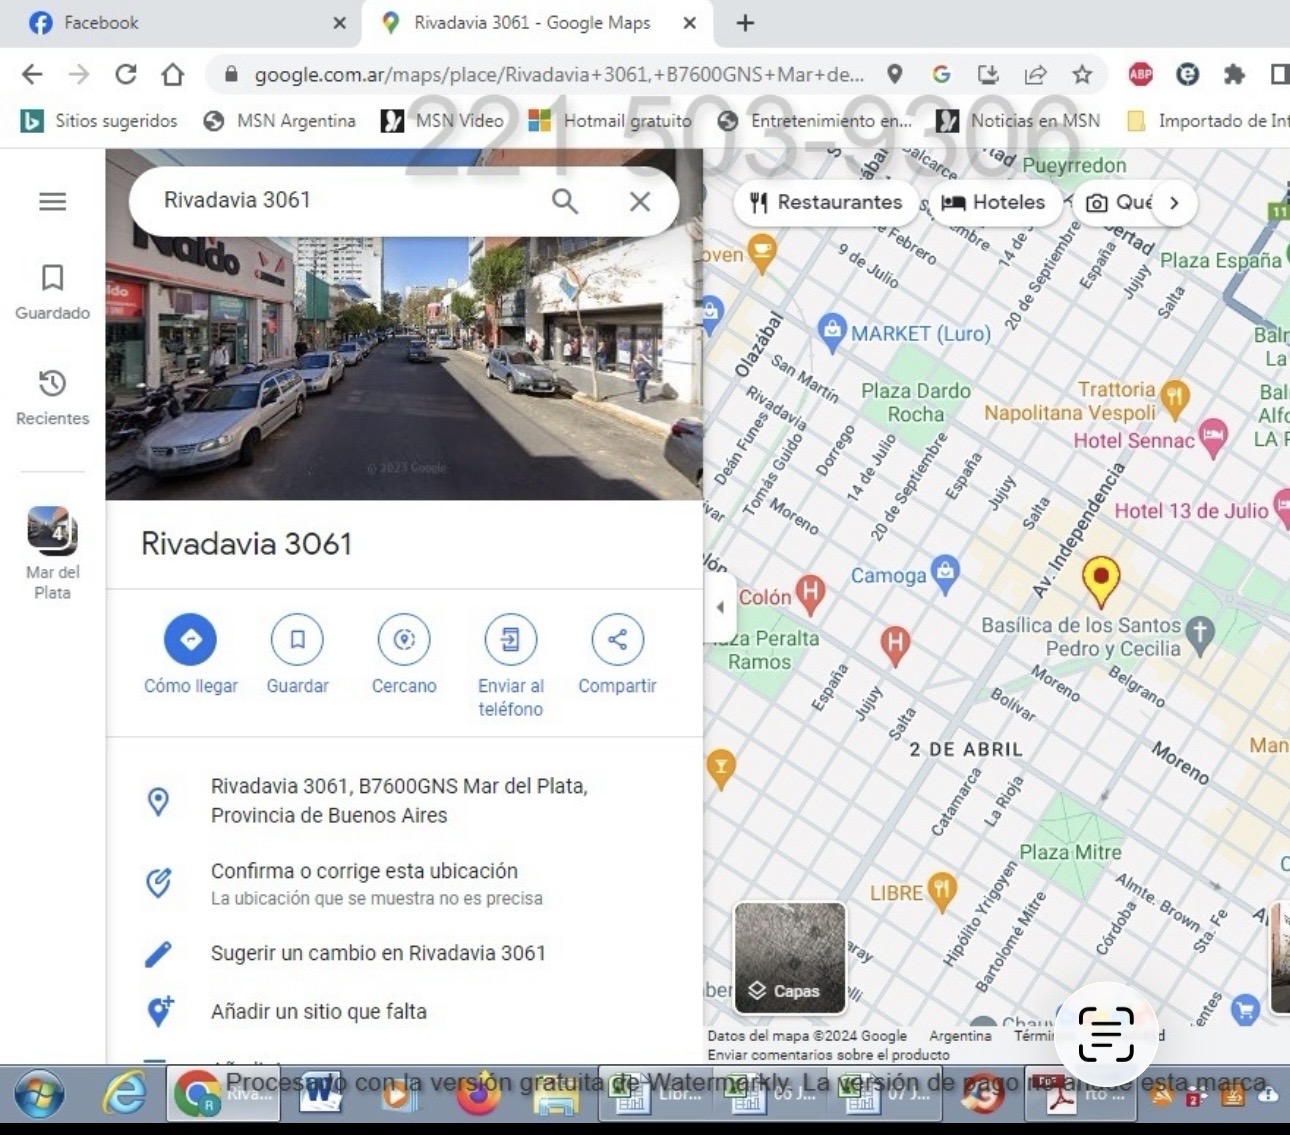Select the red-dot location pin on map
Screen dimensions: 1290x1135
(x=1101, y=581)
